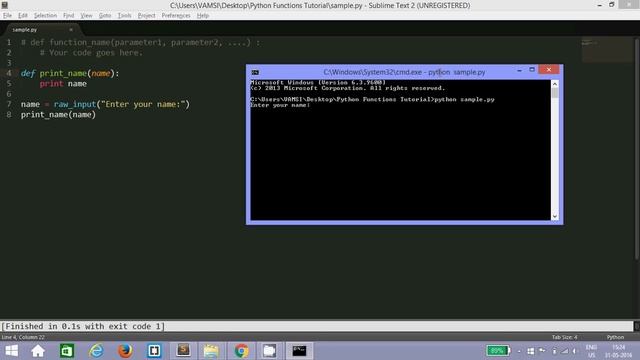Click the ENG US language indicator
Viewport: 640px width, 360px height.
coord(591,351)
